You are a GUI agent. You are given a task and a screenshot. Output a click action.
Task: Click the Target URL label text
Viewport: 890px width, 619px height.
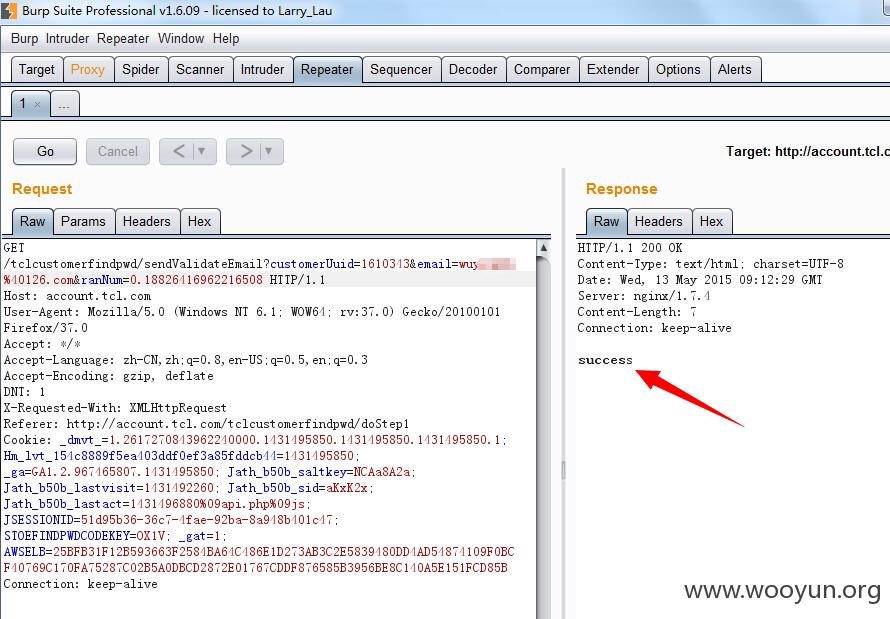(x=807, y=151)
